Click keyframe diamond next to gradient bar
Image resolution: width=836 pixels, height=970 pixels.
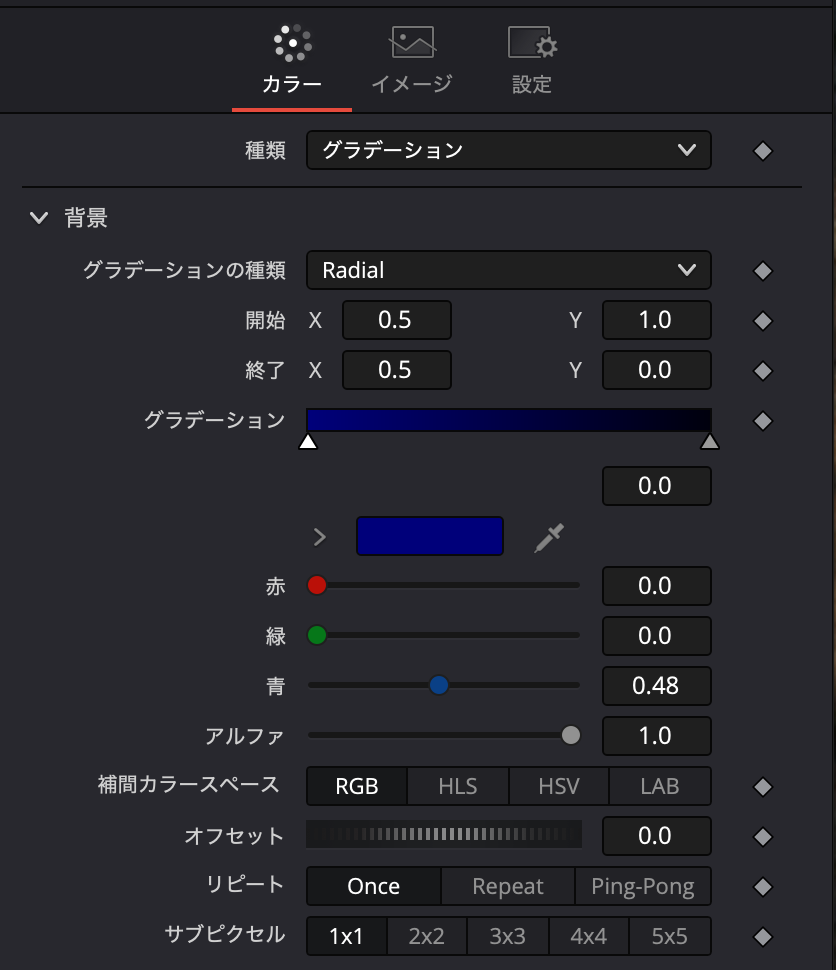(762, 420)
